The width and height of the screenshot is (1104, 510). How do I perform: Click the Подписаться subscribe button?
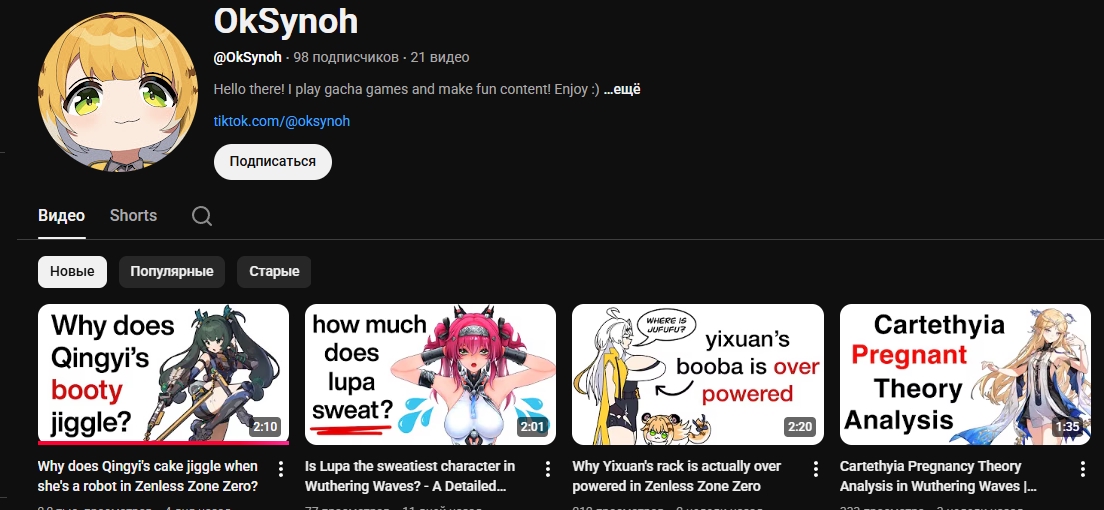[272, 161]
